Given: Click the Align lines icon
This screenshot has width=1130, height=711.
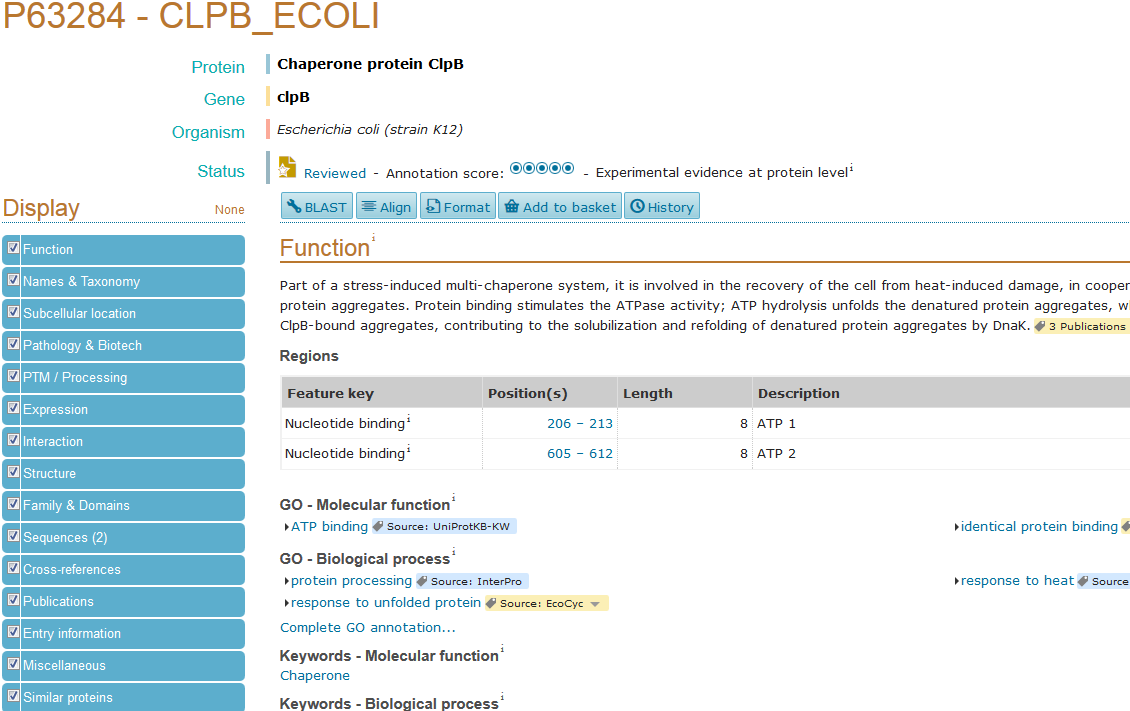Looking at the screenshot, I should pyautogui.click(x=368, y=207).
